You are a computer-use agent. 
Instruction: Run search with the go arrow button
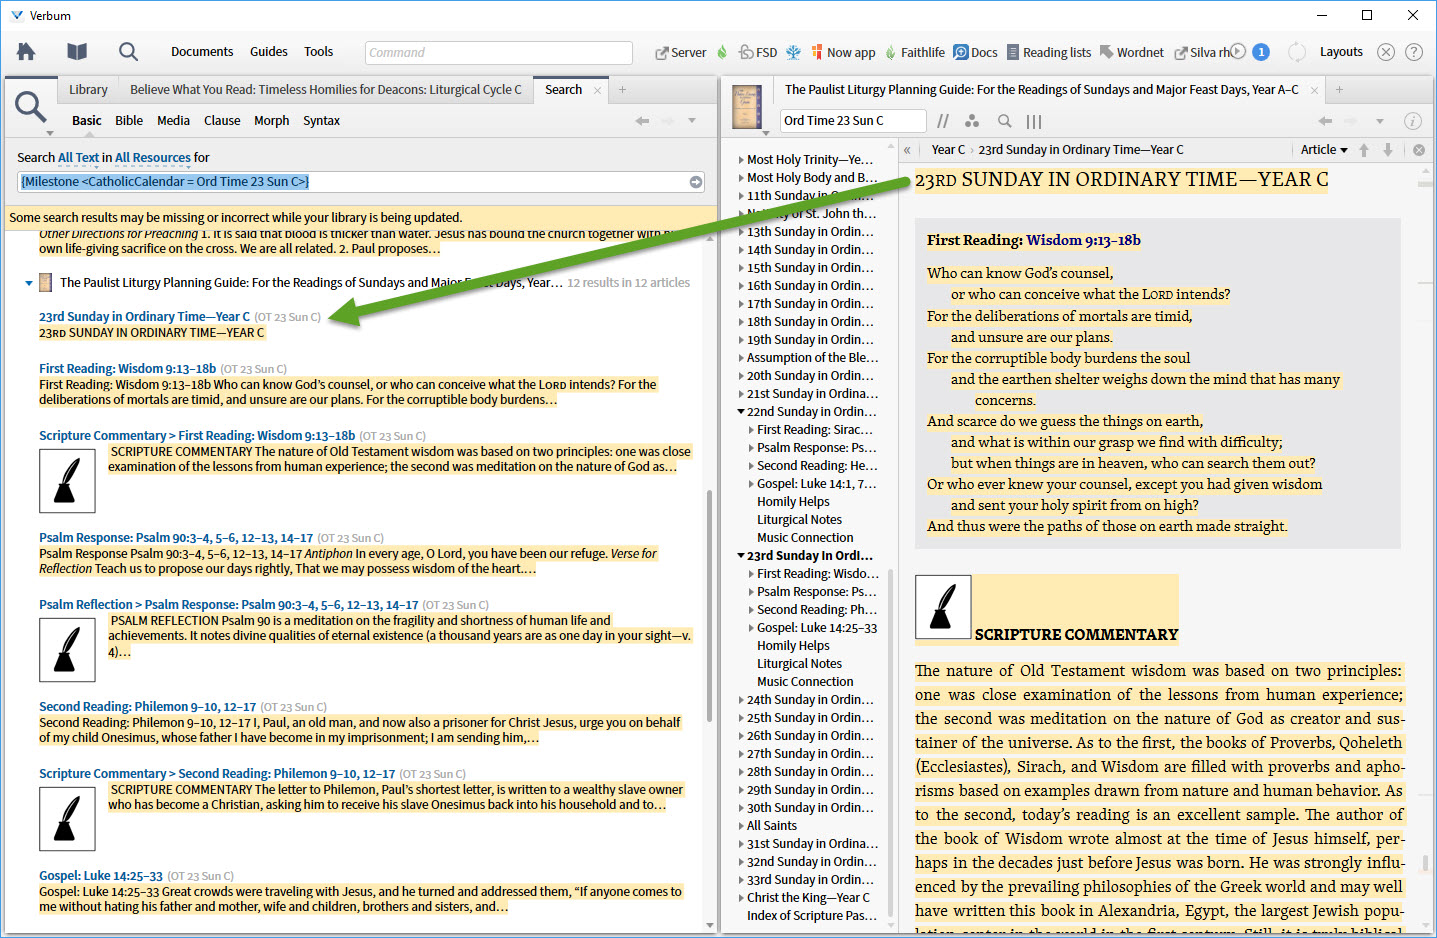(x=695, y=182)
